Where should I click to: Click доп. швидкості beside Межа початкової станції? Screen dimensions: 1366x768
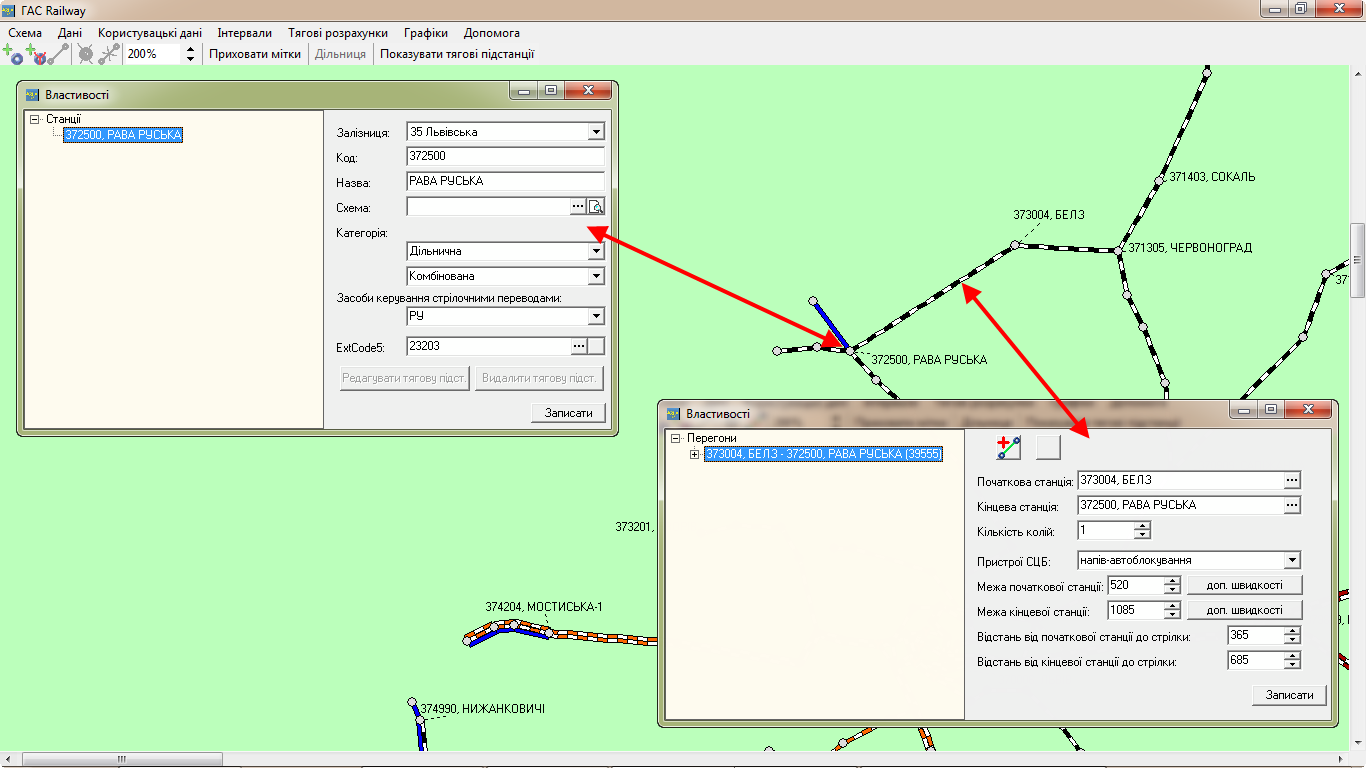[x=1244, y=585]
